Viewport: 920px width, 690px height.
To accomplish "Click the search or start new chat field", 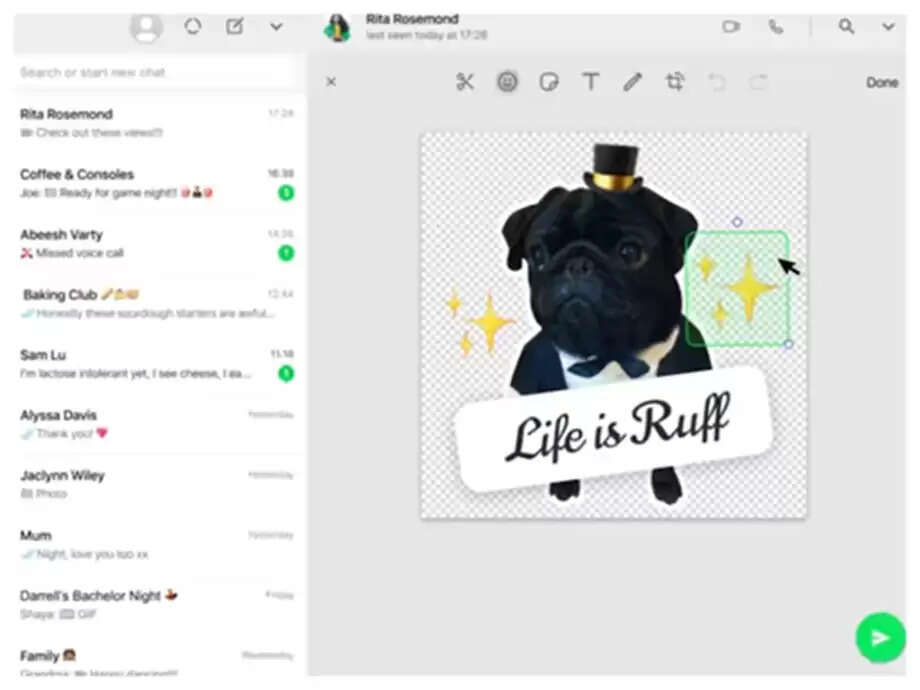I will [150, 71].
